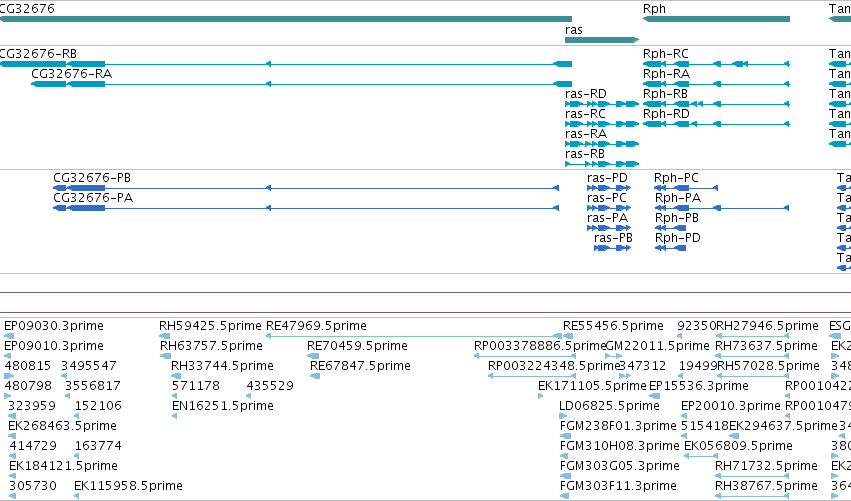Click EST RE70459.5prime
Image resolution: width=851 pixels, height=501 pixels.
pyautogui.click(x=357, y=346)
